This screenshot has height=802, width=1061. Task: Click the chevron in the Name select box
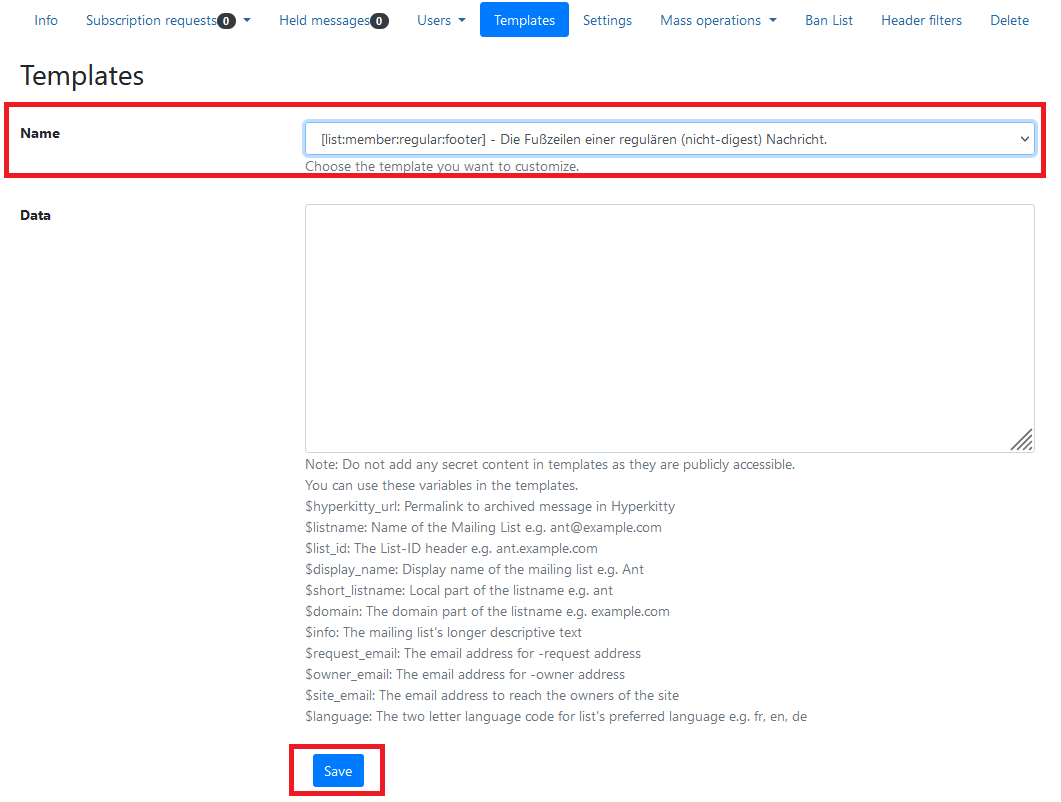point(1024,139)
